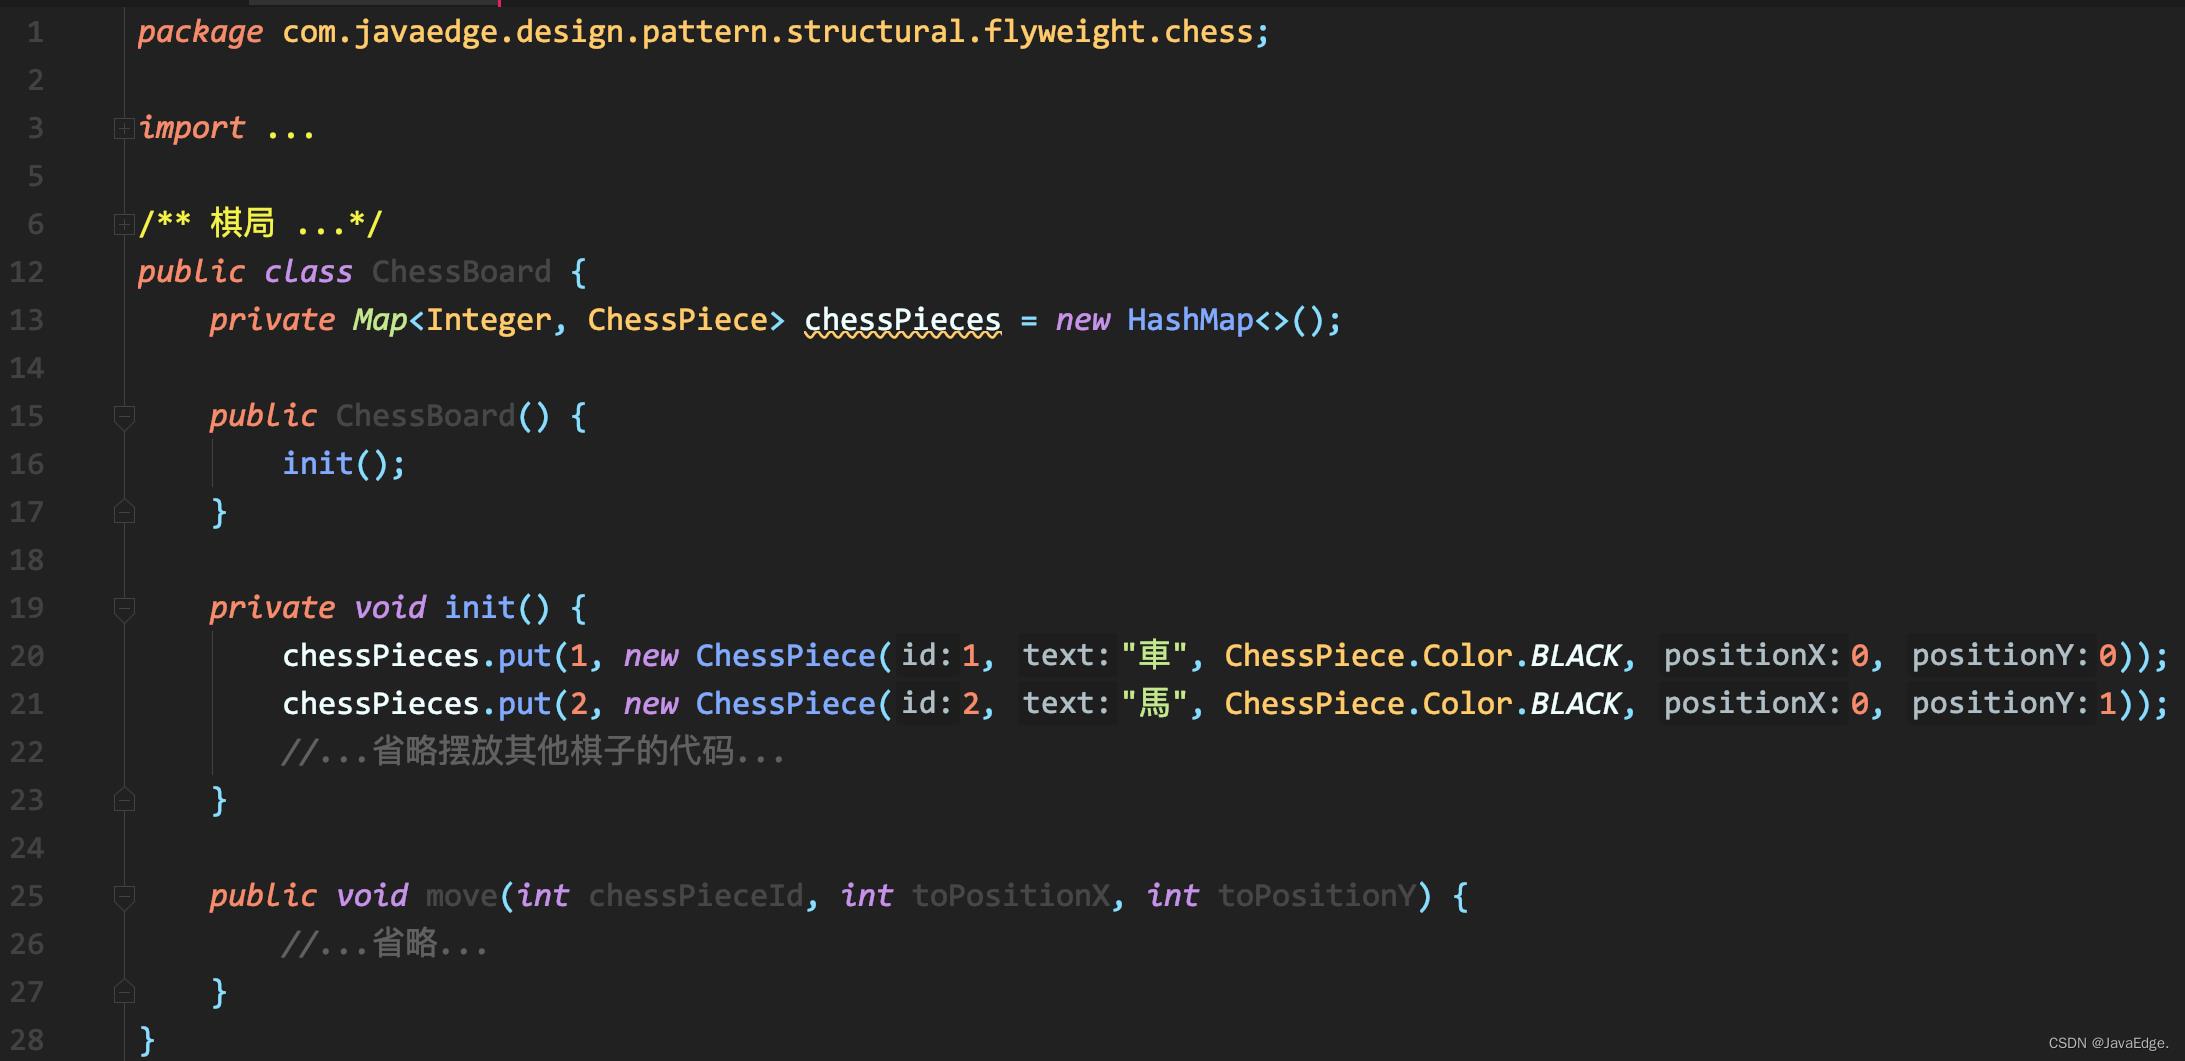This screenshot has height=1061, width=2185.
Task: Click line number 13 in the gutter
Action: (27, 320)
